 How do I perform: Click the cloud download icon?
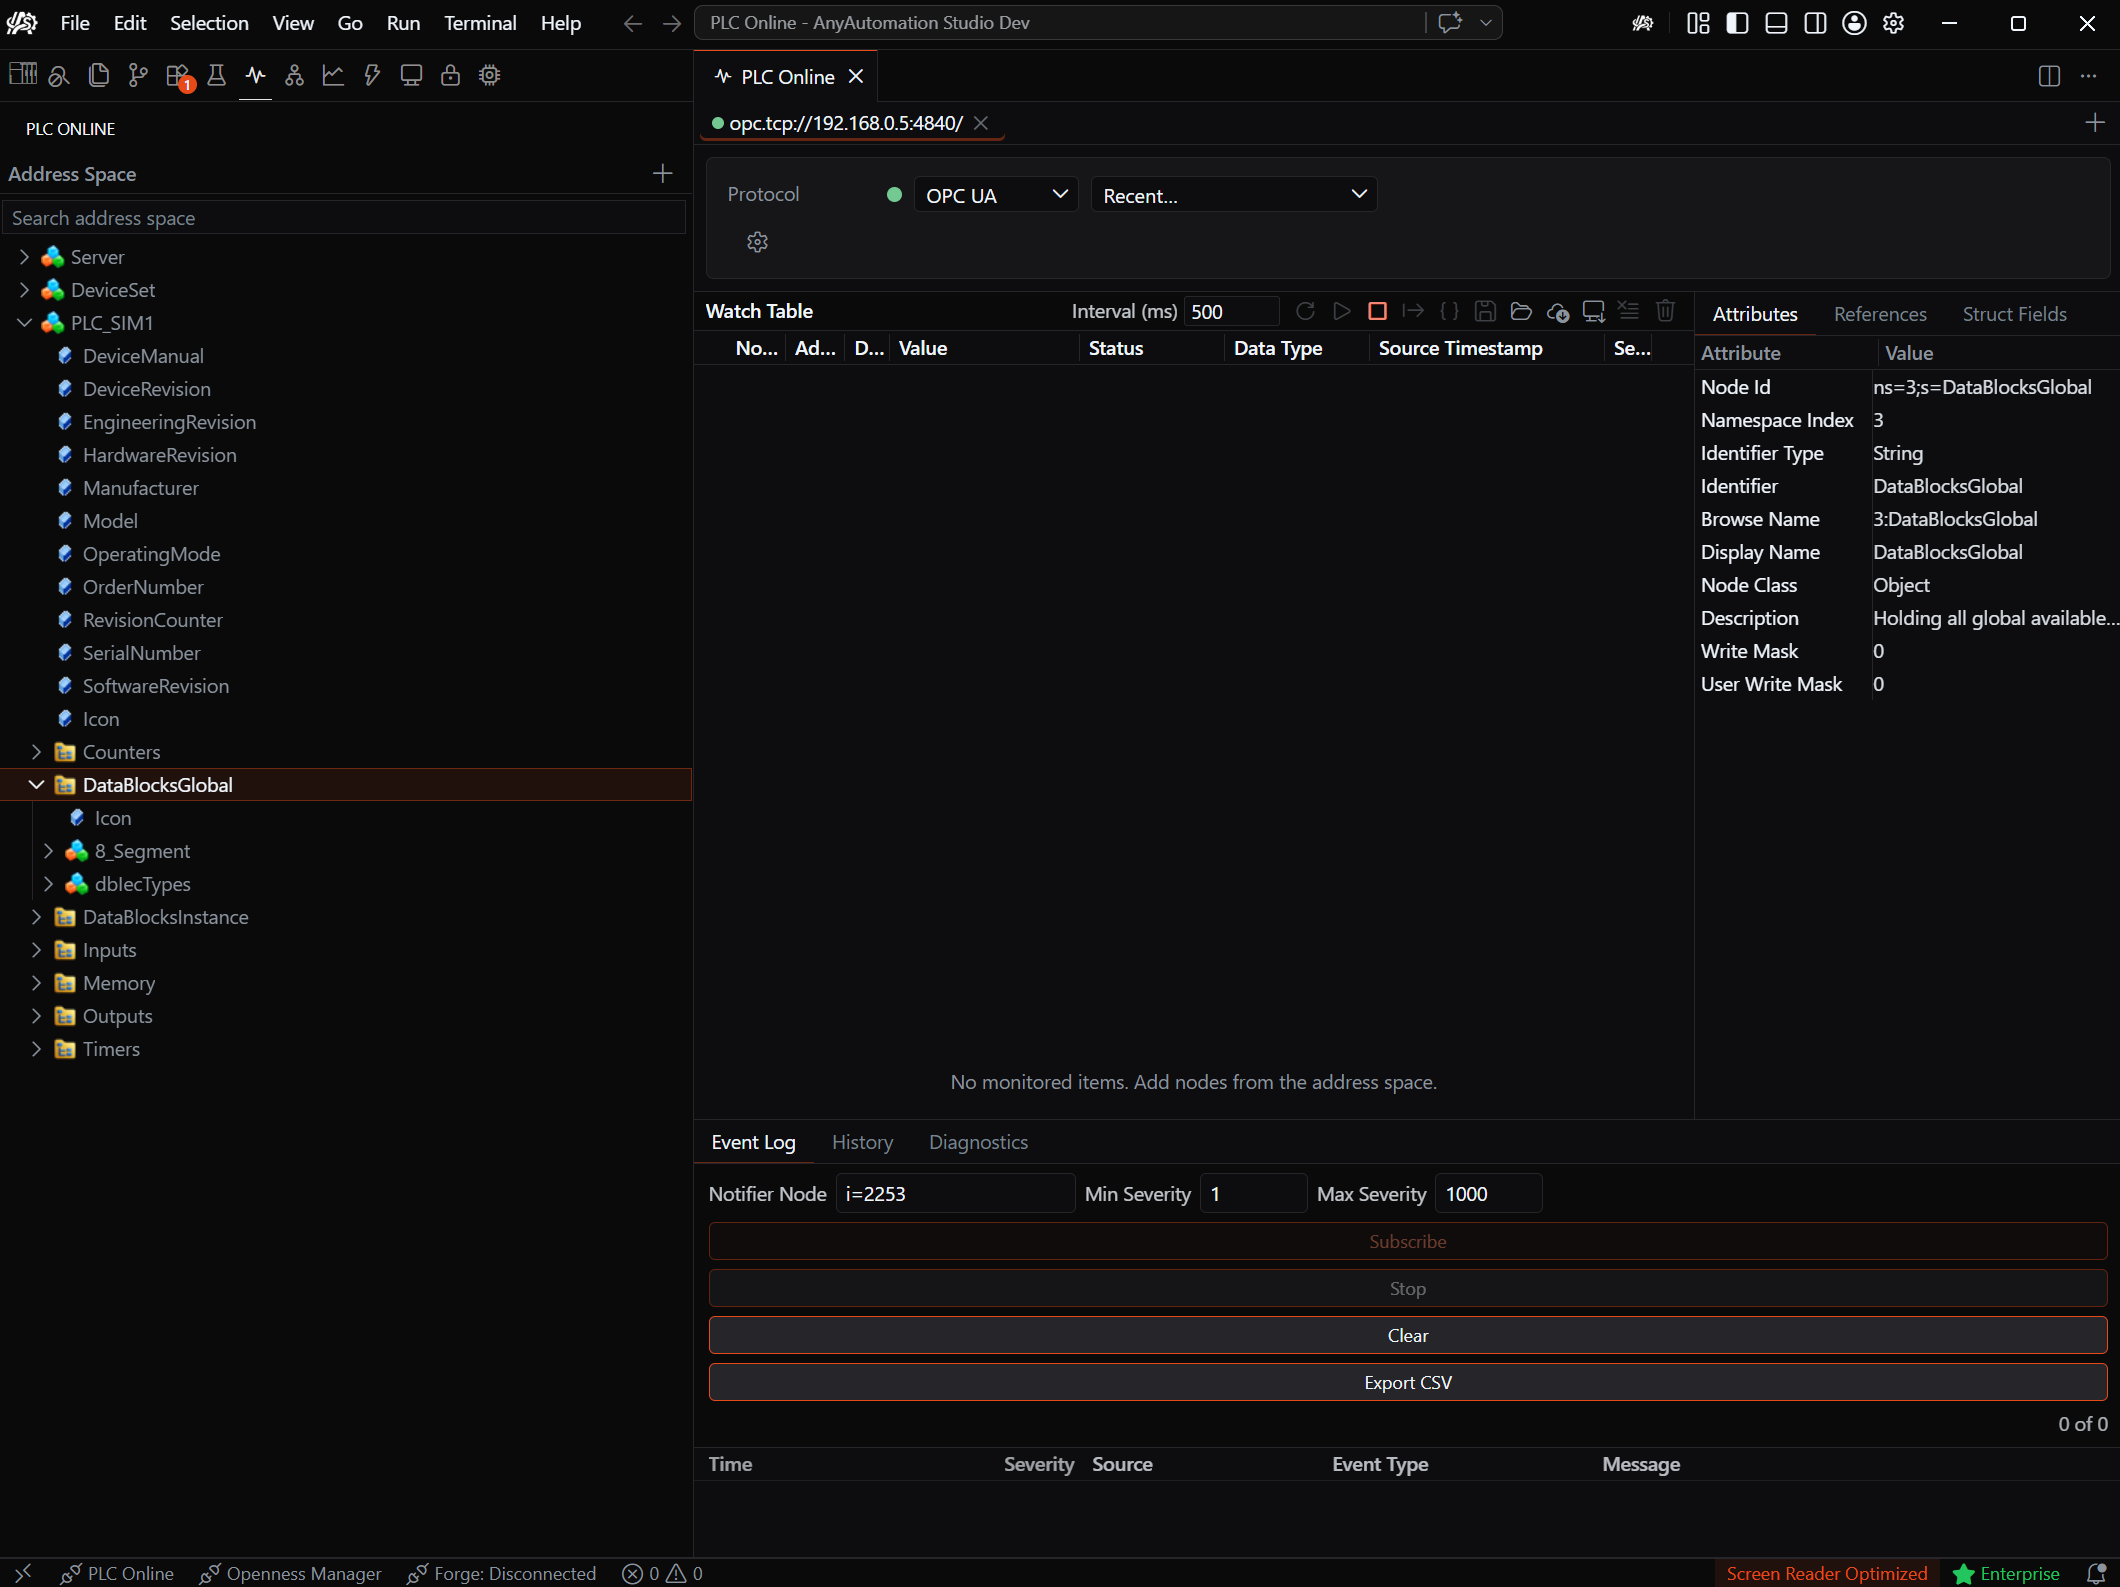[1557, 312]
